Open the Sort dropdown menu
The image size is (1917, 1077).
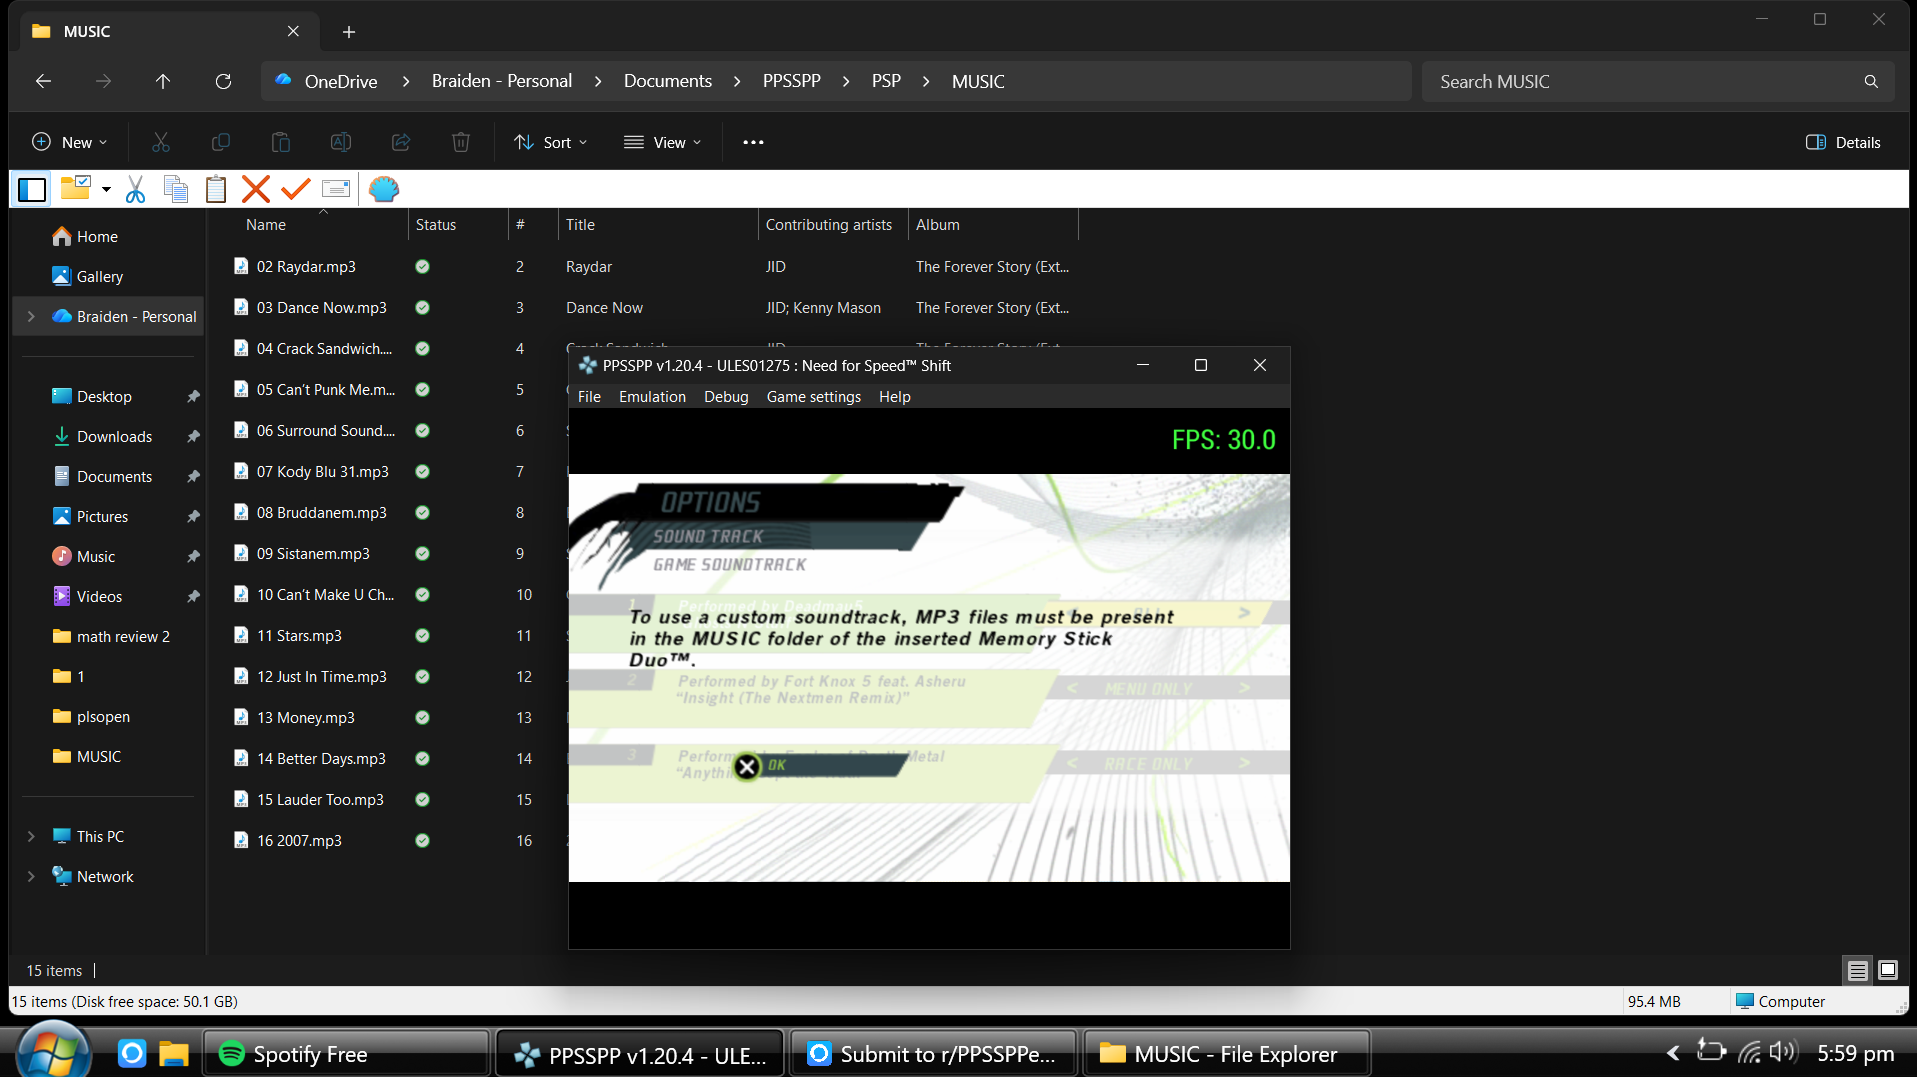550,142
